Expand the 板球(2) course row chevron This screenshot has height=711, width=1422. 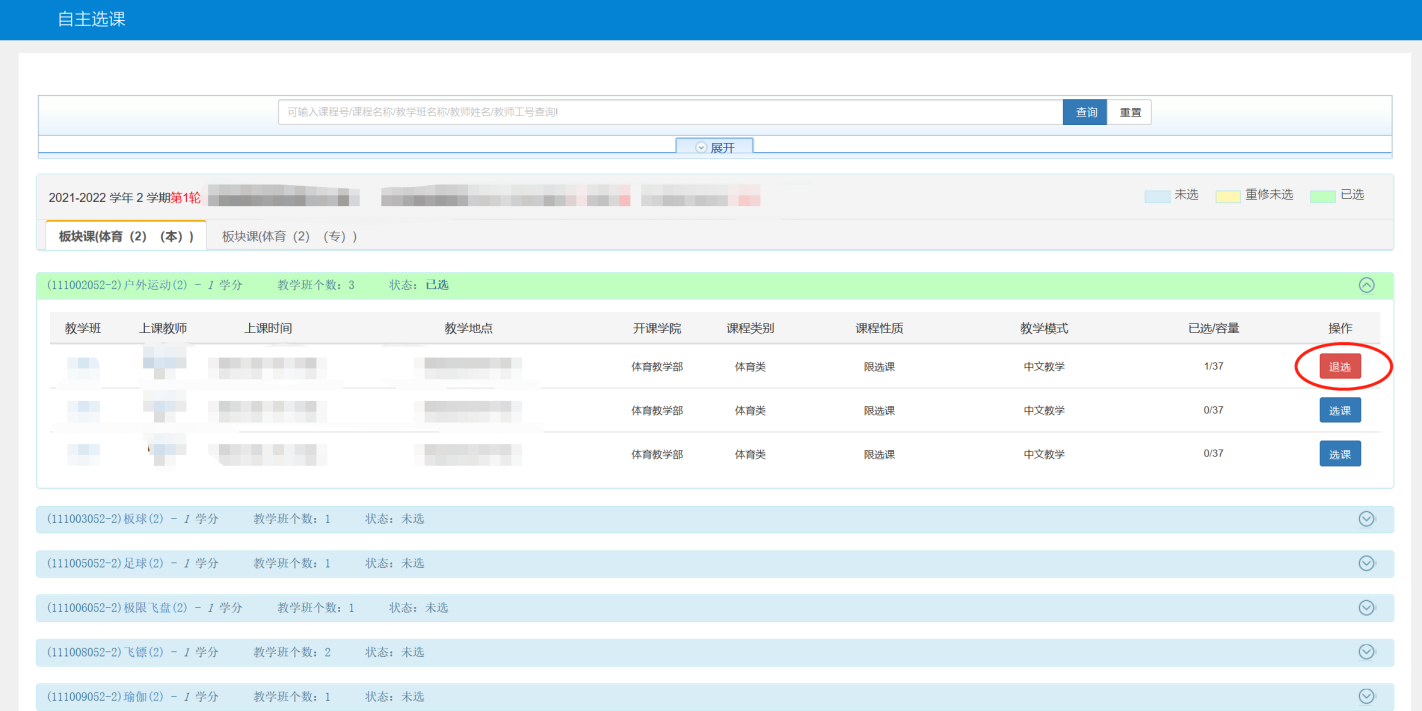click(1366, 519)
